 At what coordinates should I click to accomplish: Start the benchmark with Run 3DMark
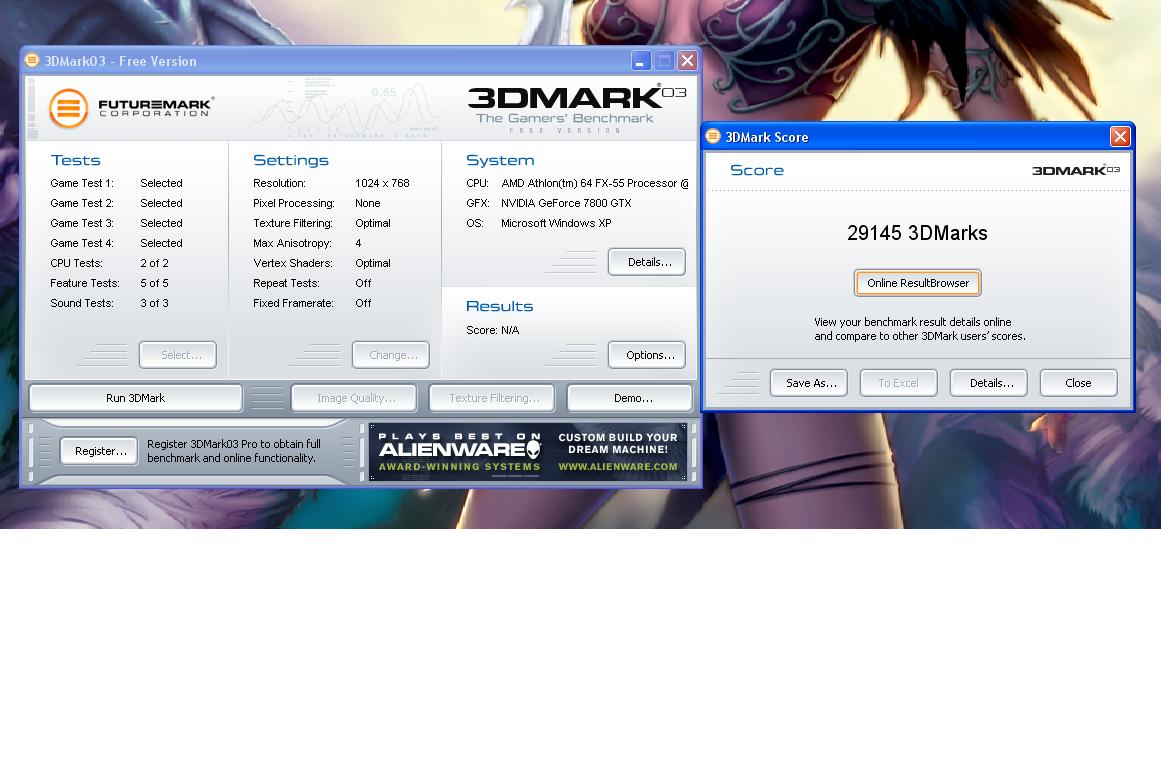click(x=135, y=398)
